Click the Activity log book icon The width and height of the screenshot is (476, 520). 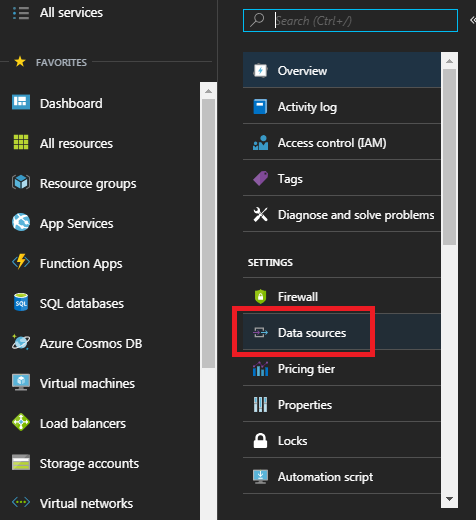260,107
